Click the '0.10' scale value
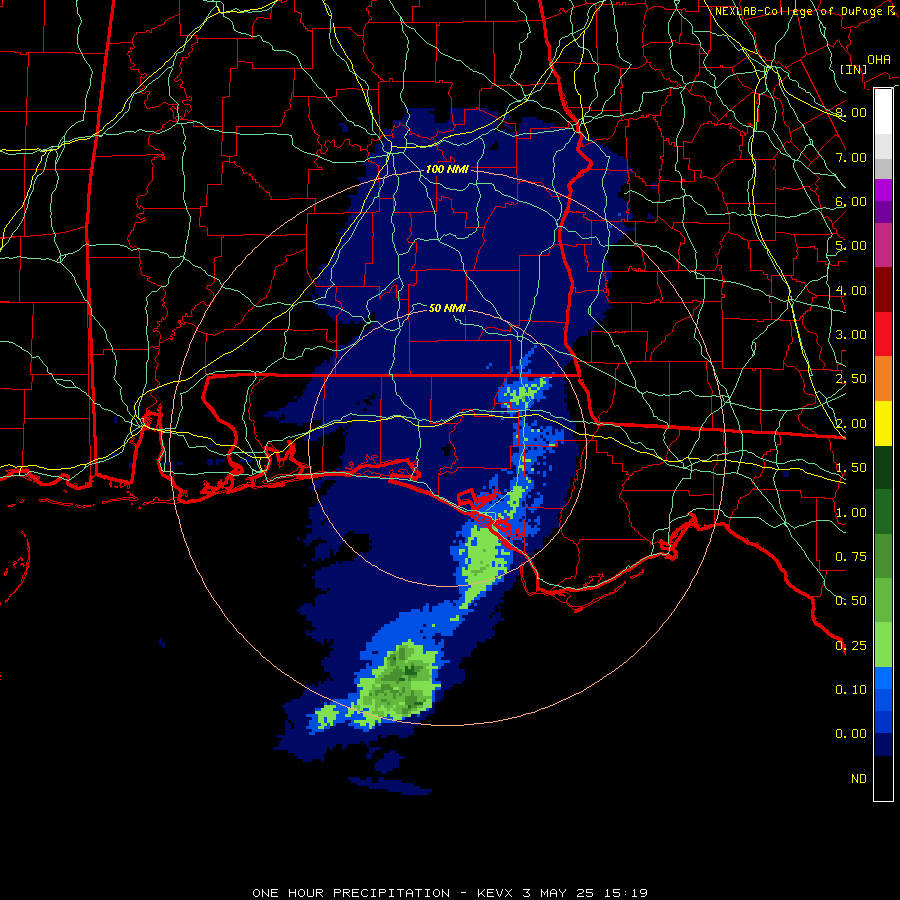Image resolution: width=900 pixels, height=900 pixels. click(851, 690)
